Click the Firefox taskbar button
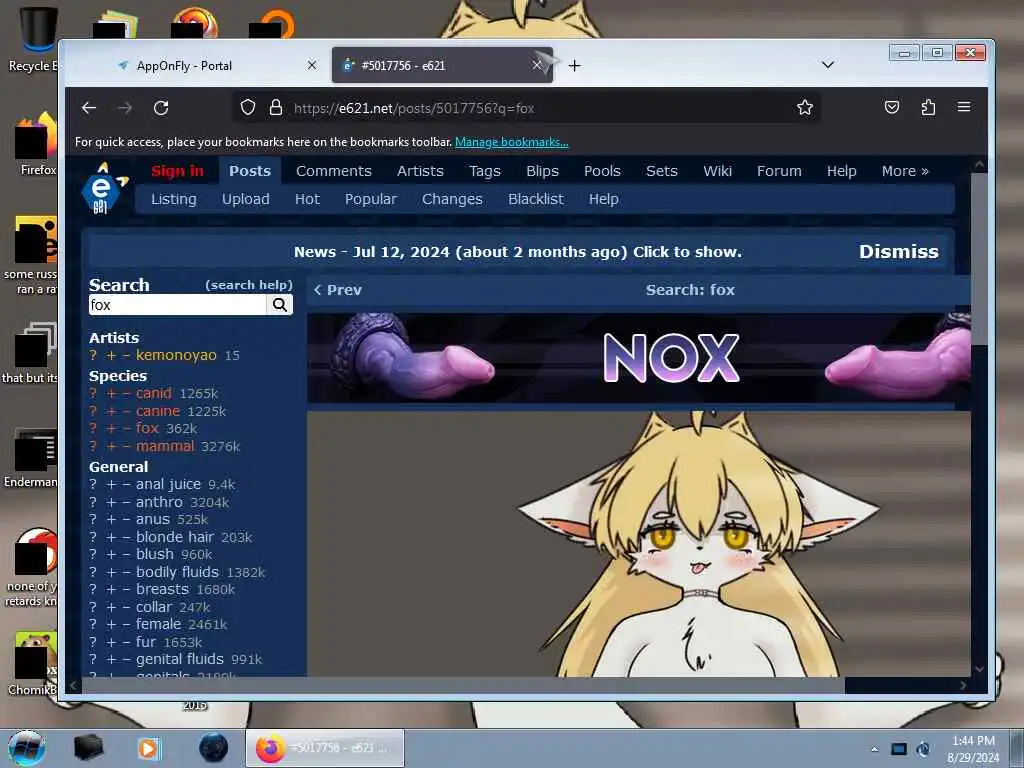Screen dimensions: 1024x768 click(x=325, y=748)
